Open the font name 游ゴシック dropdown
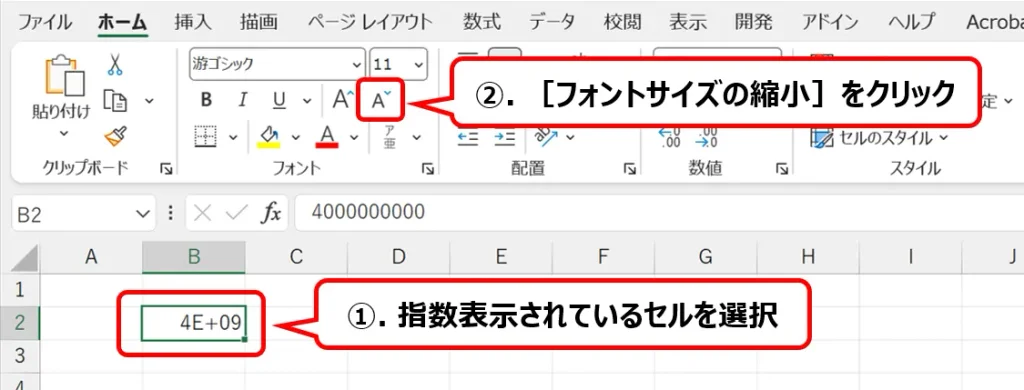The image size is (1024, 390). click(357, 65)
